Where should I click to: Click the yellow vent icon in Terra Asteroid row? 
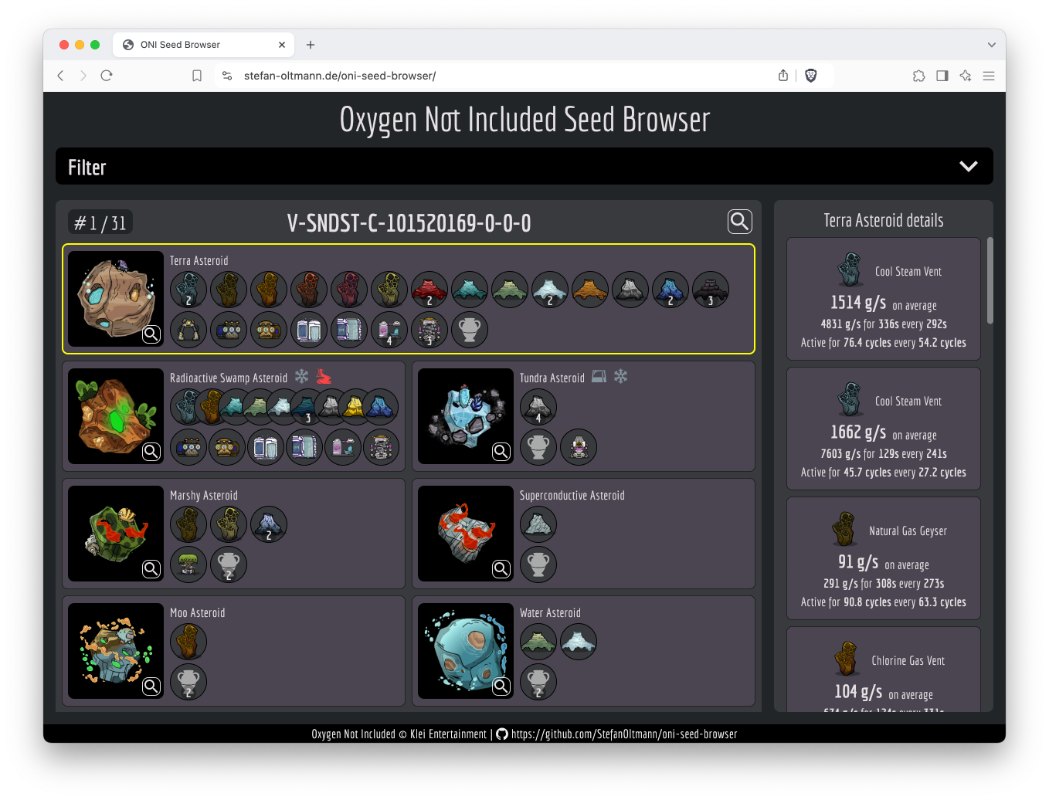(x=389, y=290)
